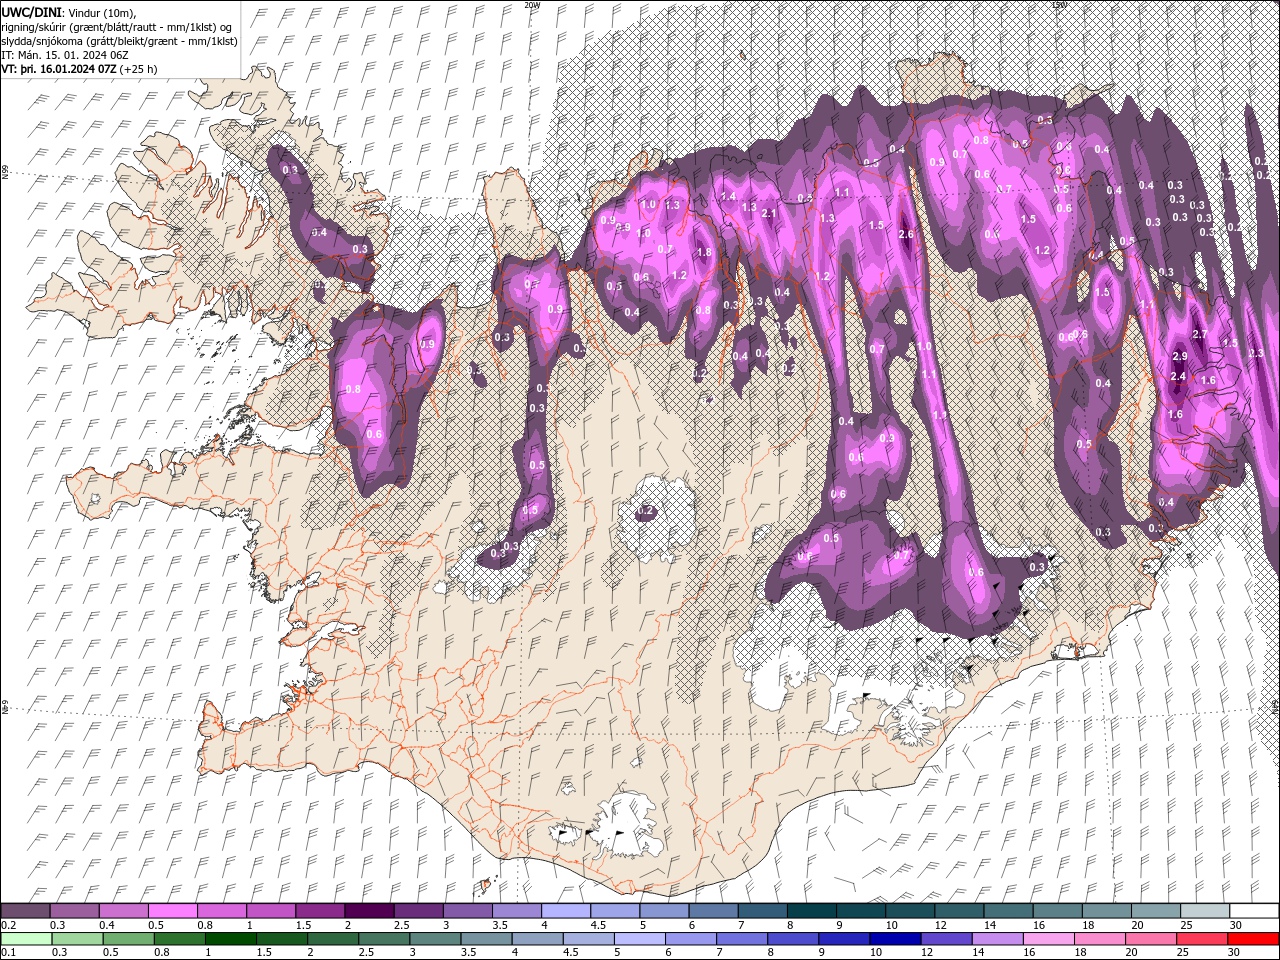Click the '2.4' snowfall value on the map
This screenshot has width=1280, height=960.
click(1178, 376)
